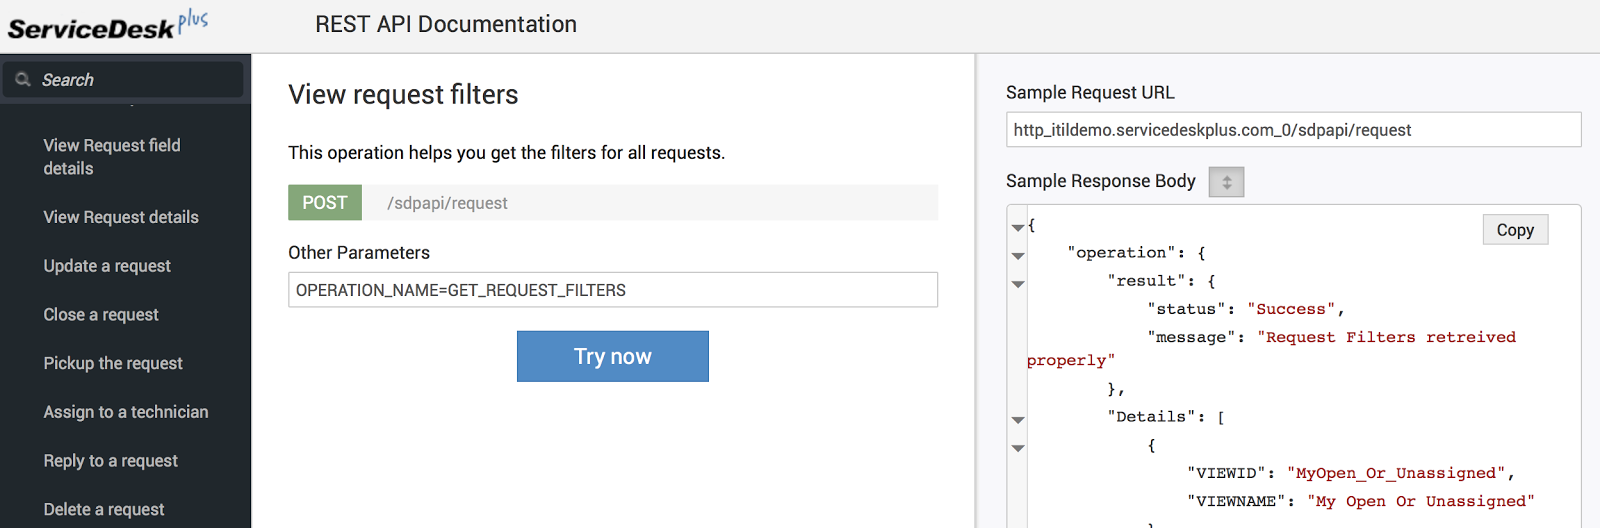This screenshot has width=1600, height=528.
Task: Click the Sample Request URL field
Action: (1293, 130)
